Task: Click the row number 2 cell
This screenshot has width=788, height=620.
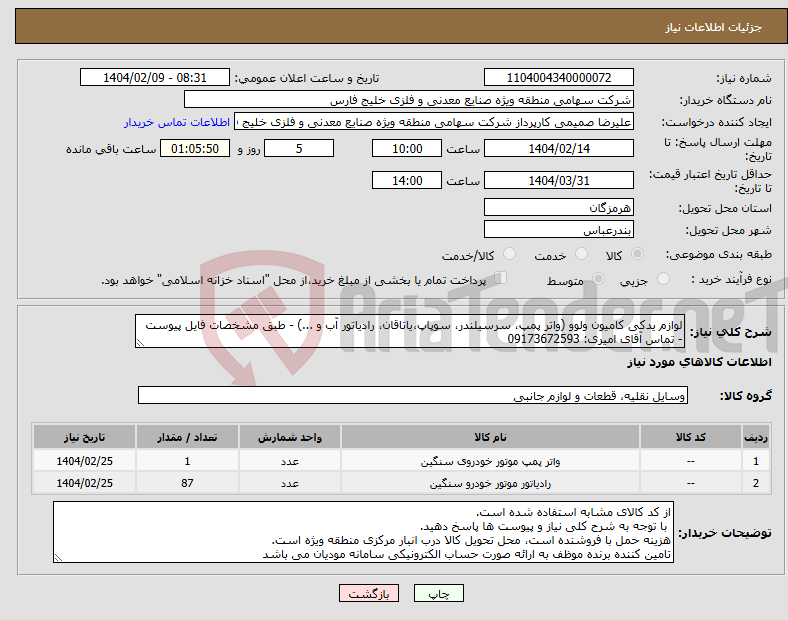Action: (x=755, y=483)
